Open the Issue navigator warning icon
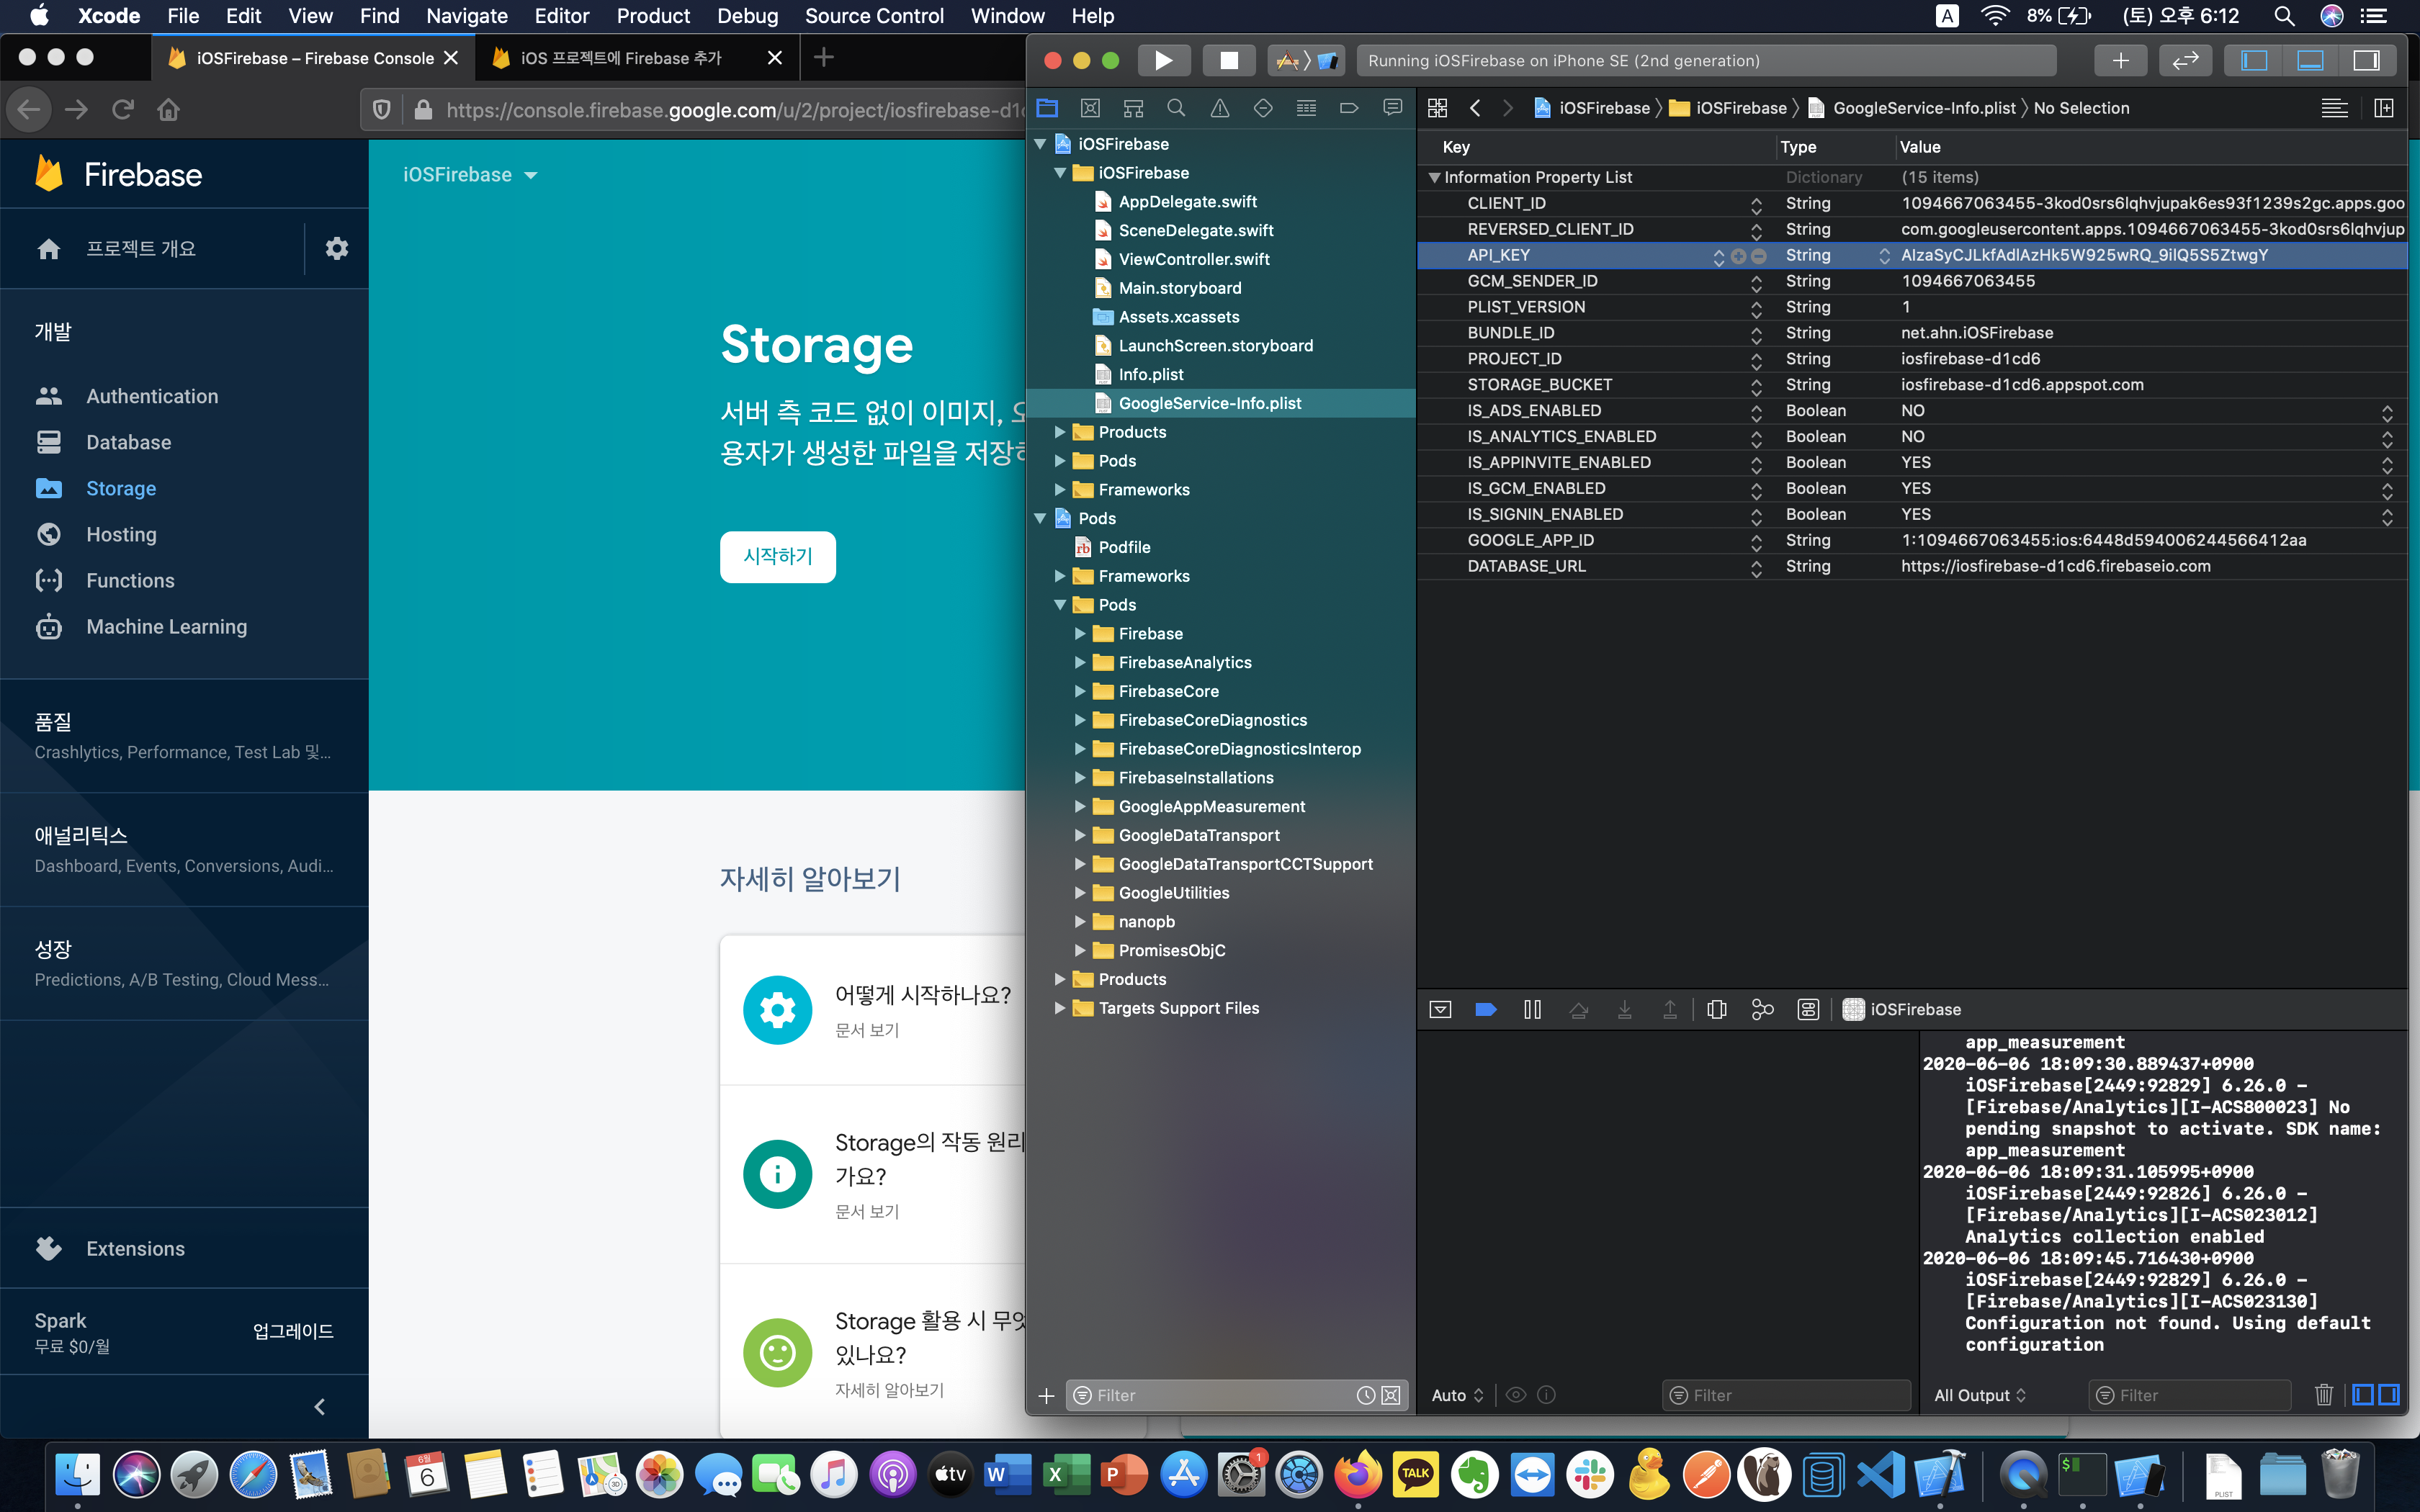 [x=1219, y=108]
